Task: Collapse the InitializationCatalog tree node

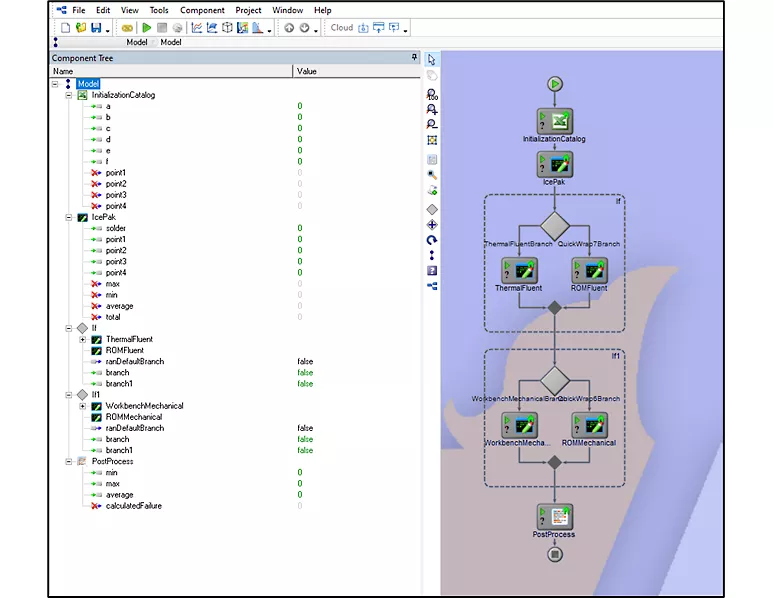Action: 69,95
